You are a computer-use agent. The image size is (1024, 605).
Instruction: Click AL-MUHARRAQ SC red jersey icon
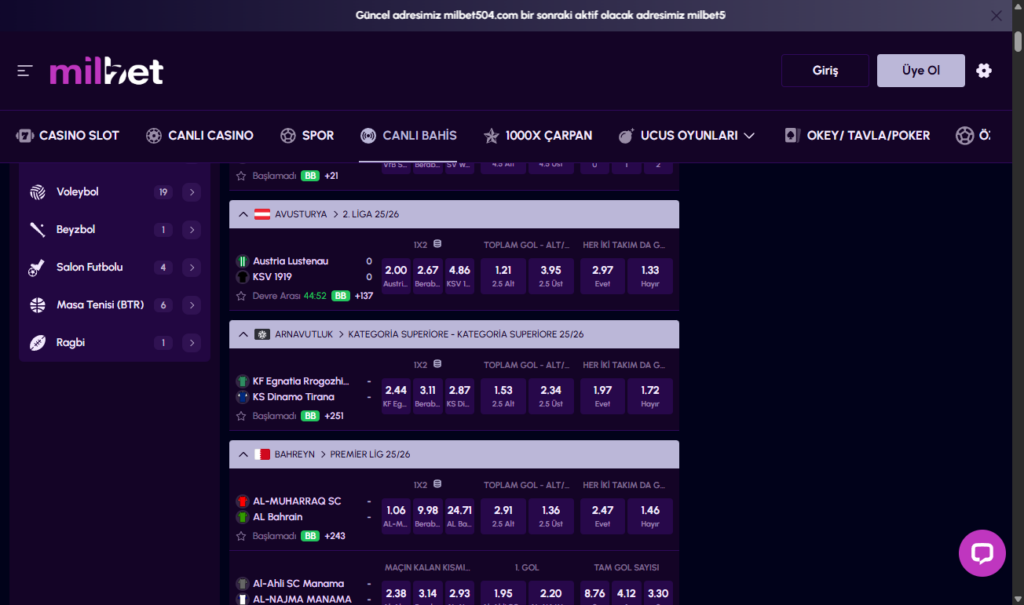coord(242,502)
